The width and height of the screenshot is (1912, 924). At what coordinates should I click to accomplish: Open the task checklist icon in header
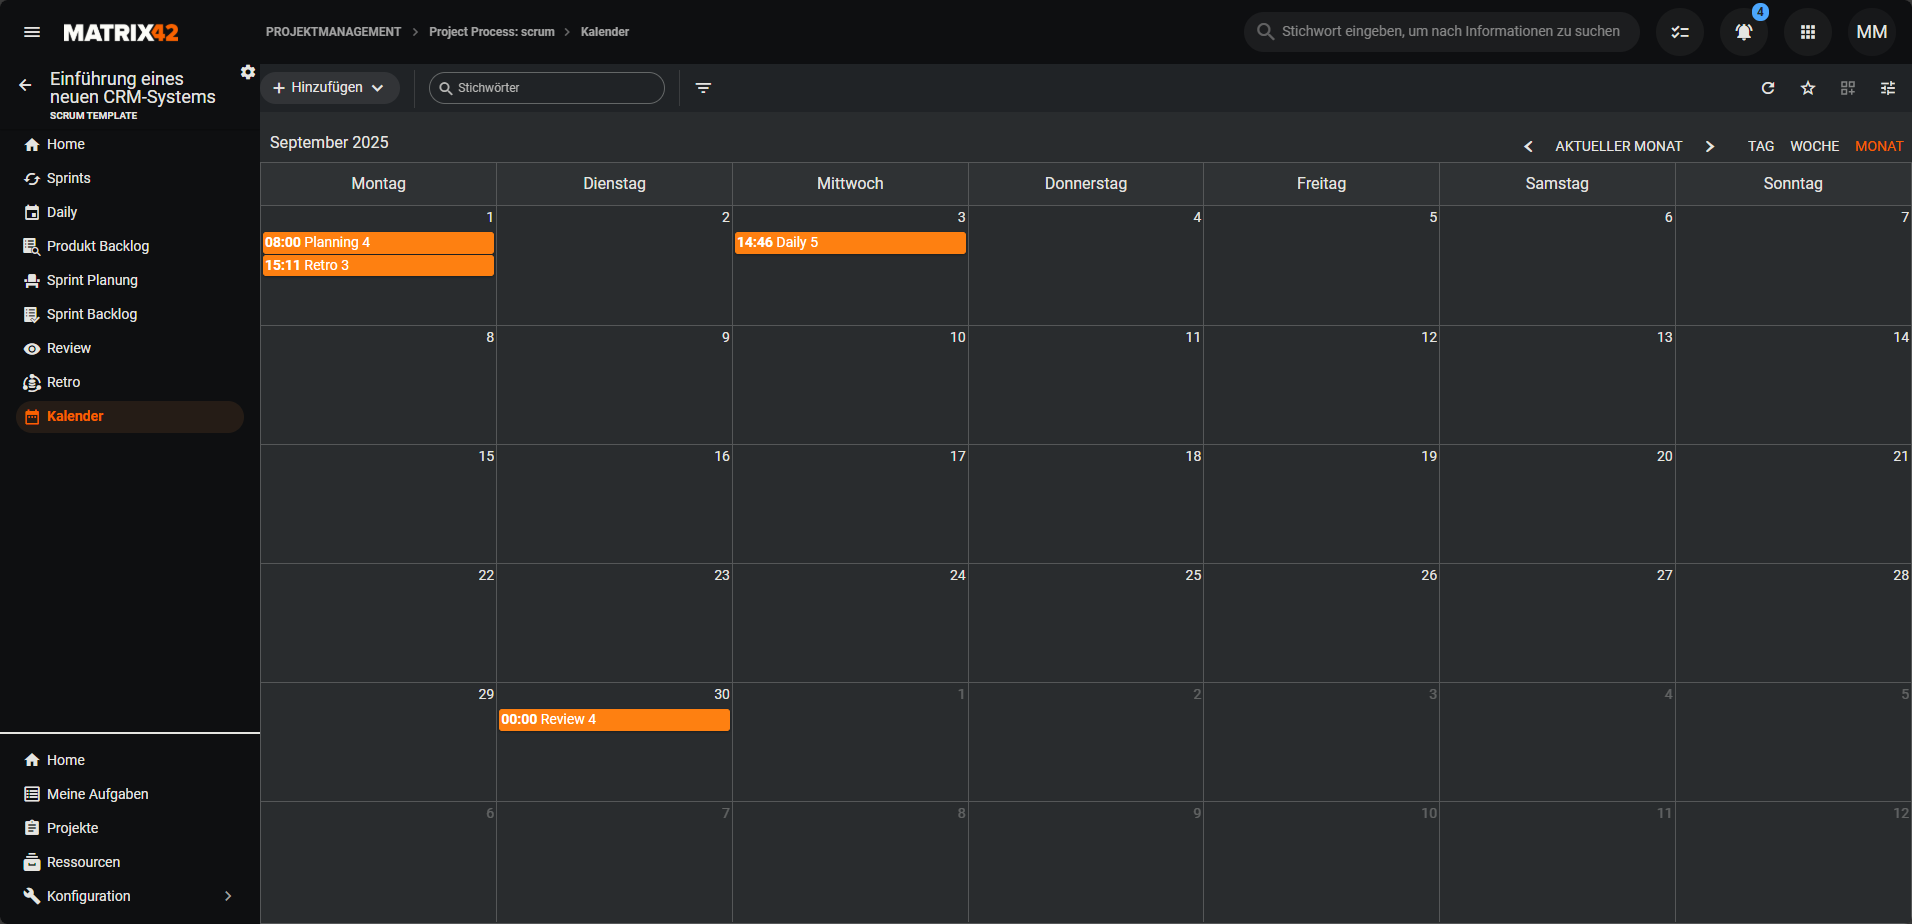coord(1679,32)
